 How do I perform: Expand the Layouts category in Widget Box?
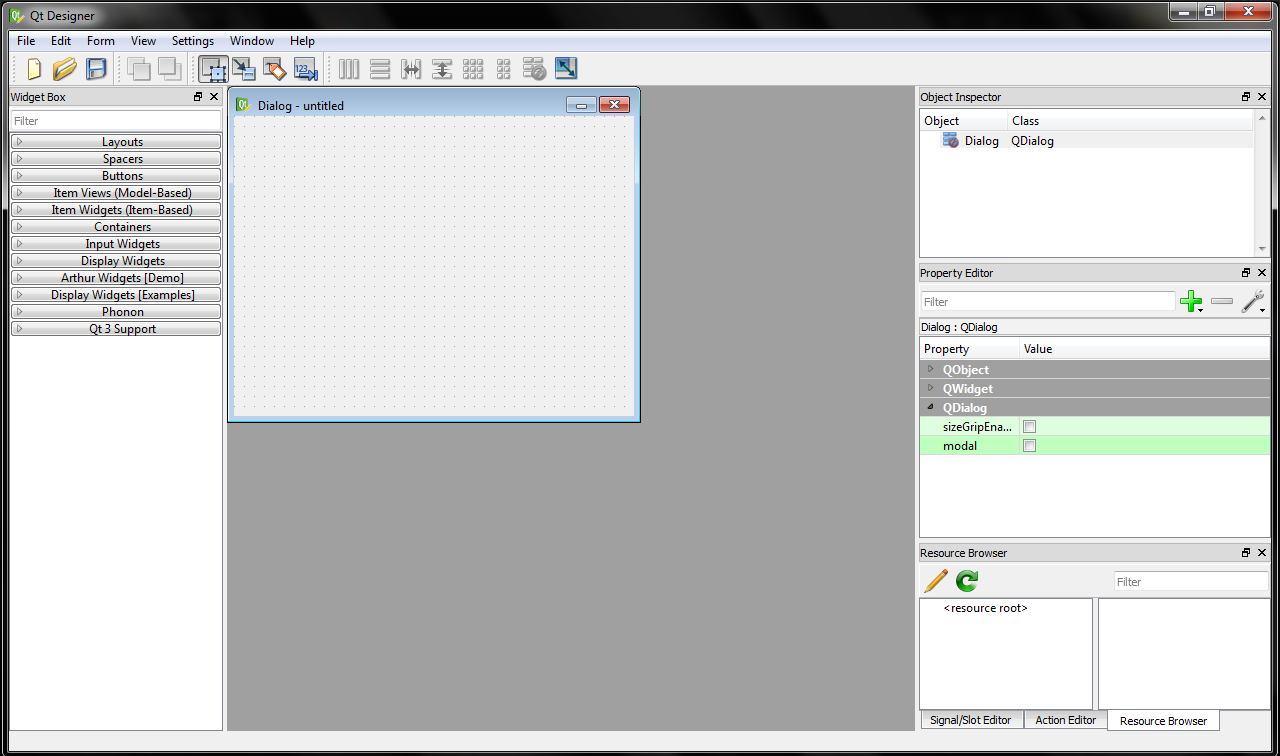click(x=116, y=142)
